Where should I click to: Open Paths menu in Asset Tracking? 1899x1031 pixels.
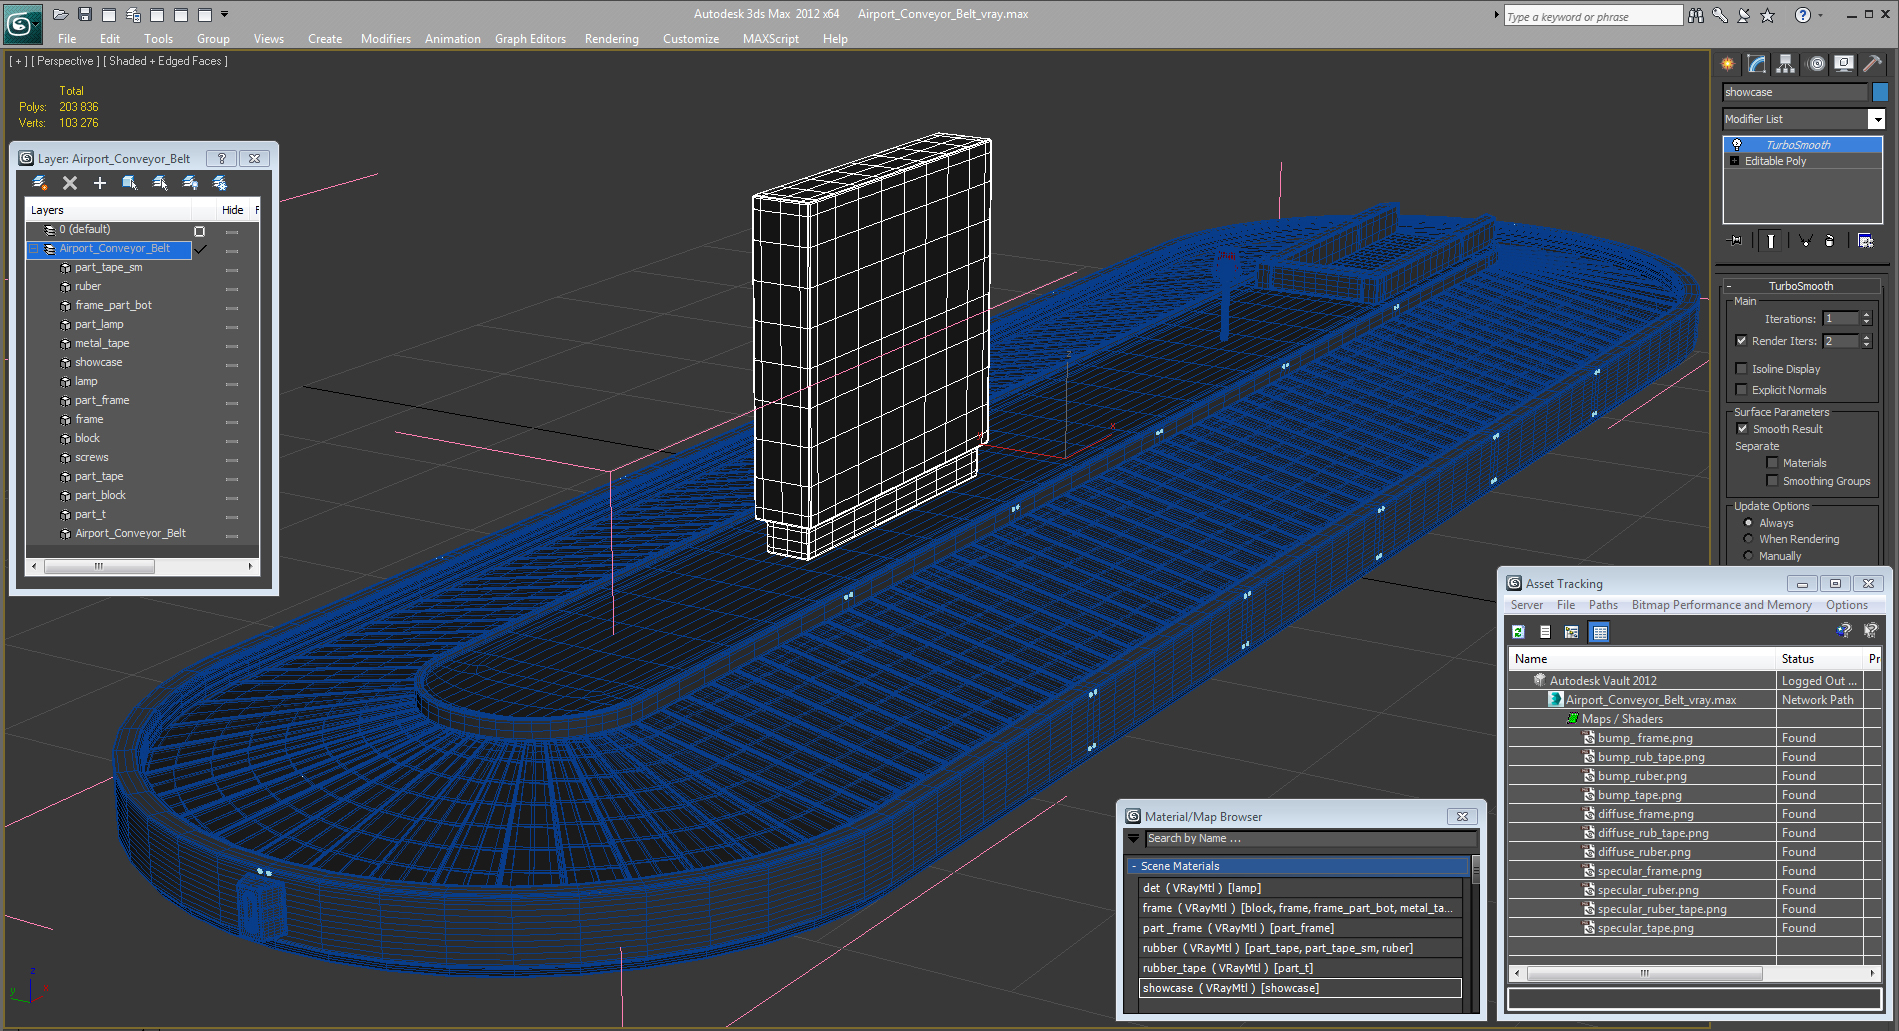pos(1603,605)
